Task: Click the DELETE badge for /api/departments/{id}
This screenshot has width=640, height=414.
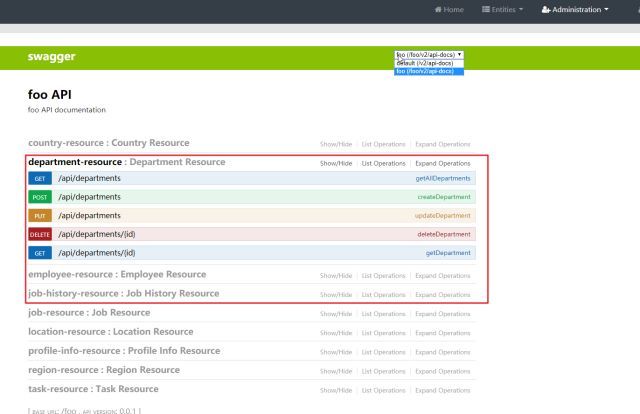Action: (40, 234)
